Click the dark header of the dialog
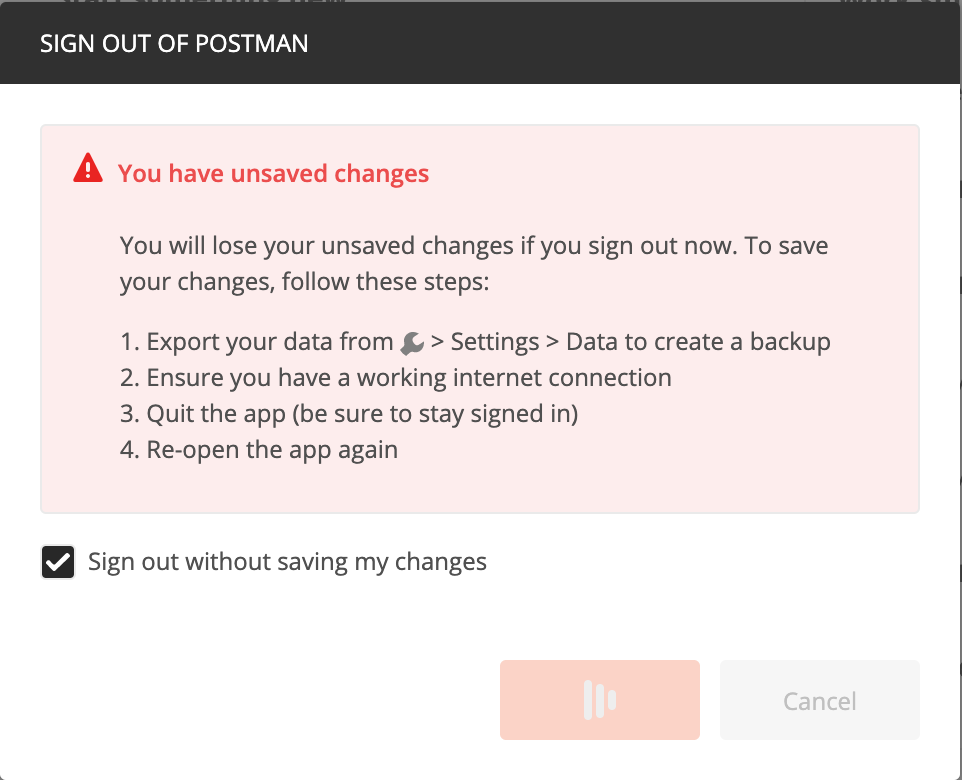Screen dimensions: 962x780 click(x=480, y=43)
